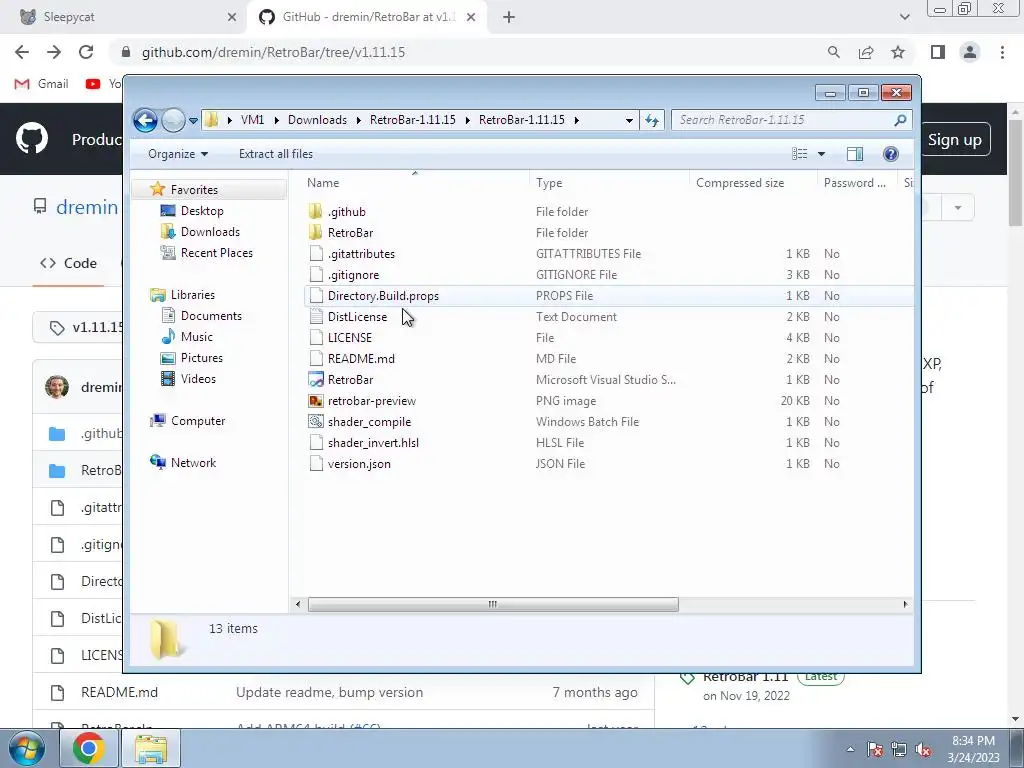The image size is (1024, 768).
Task: Click the Explorer Back navigation arrow
Action: [145, 120]
